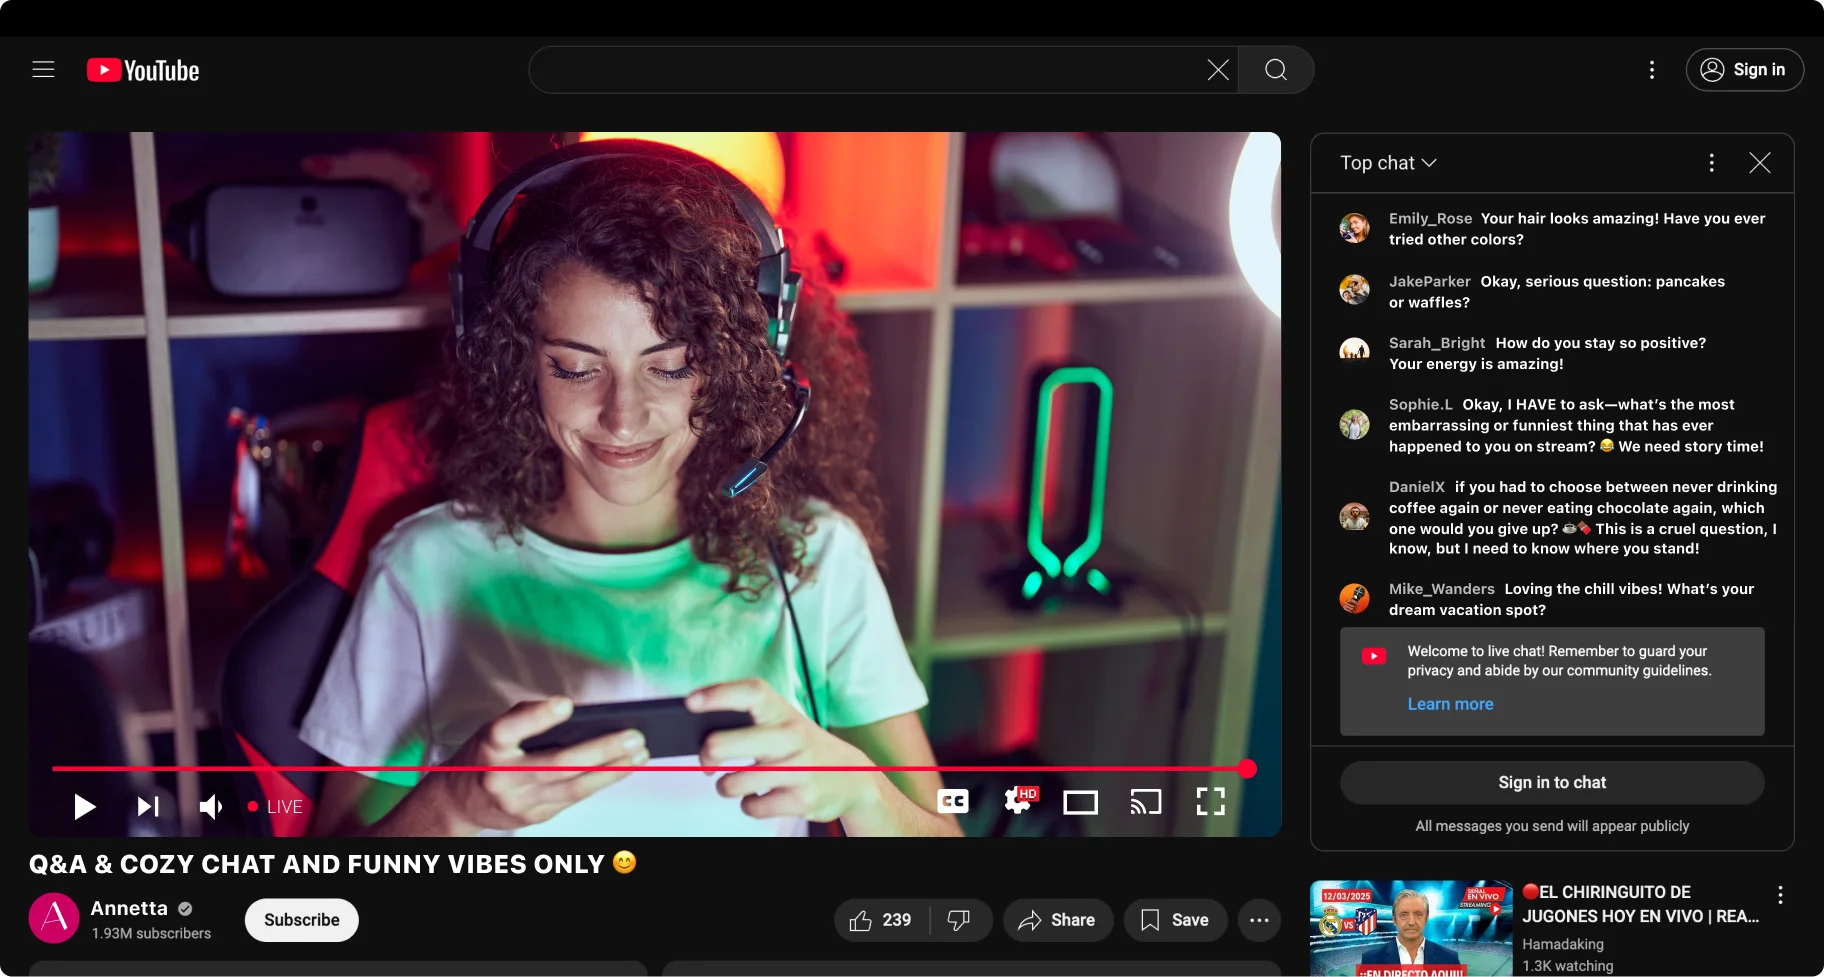1824x977 pixels.
Task: Follow the Learn more link in chat
Action: tap(1450, 704)
